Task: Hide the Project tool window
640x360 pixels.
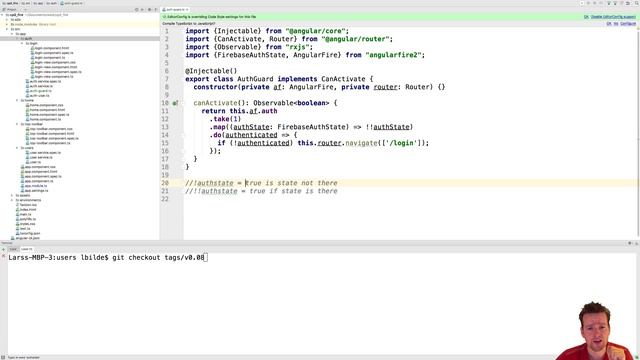Action: click(x=156, y=9)
